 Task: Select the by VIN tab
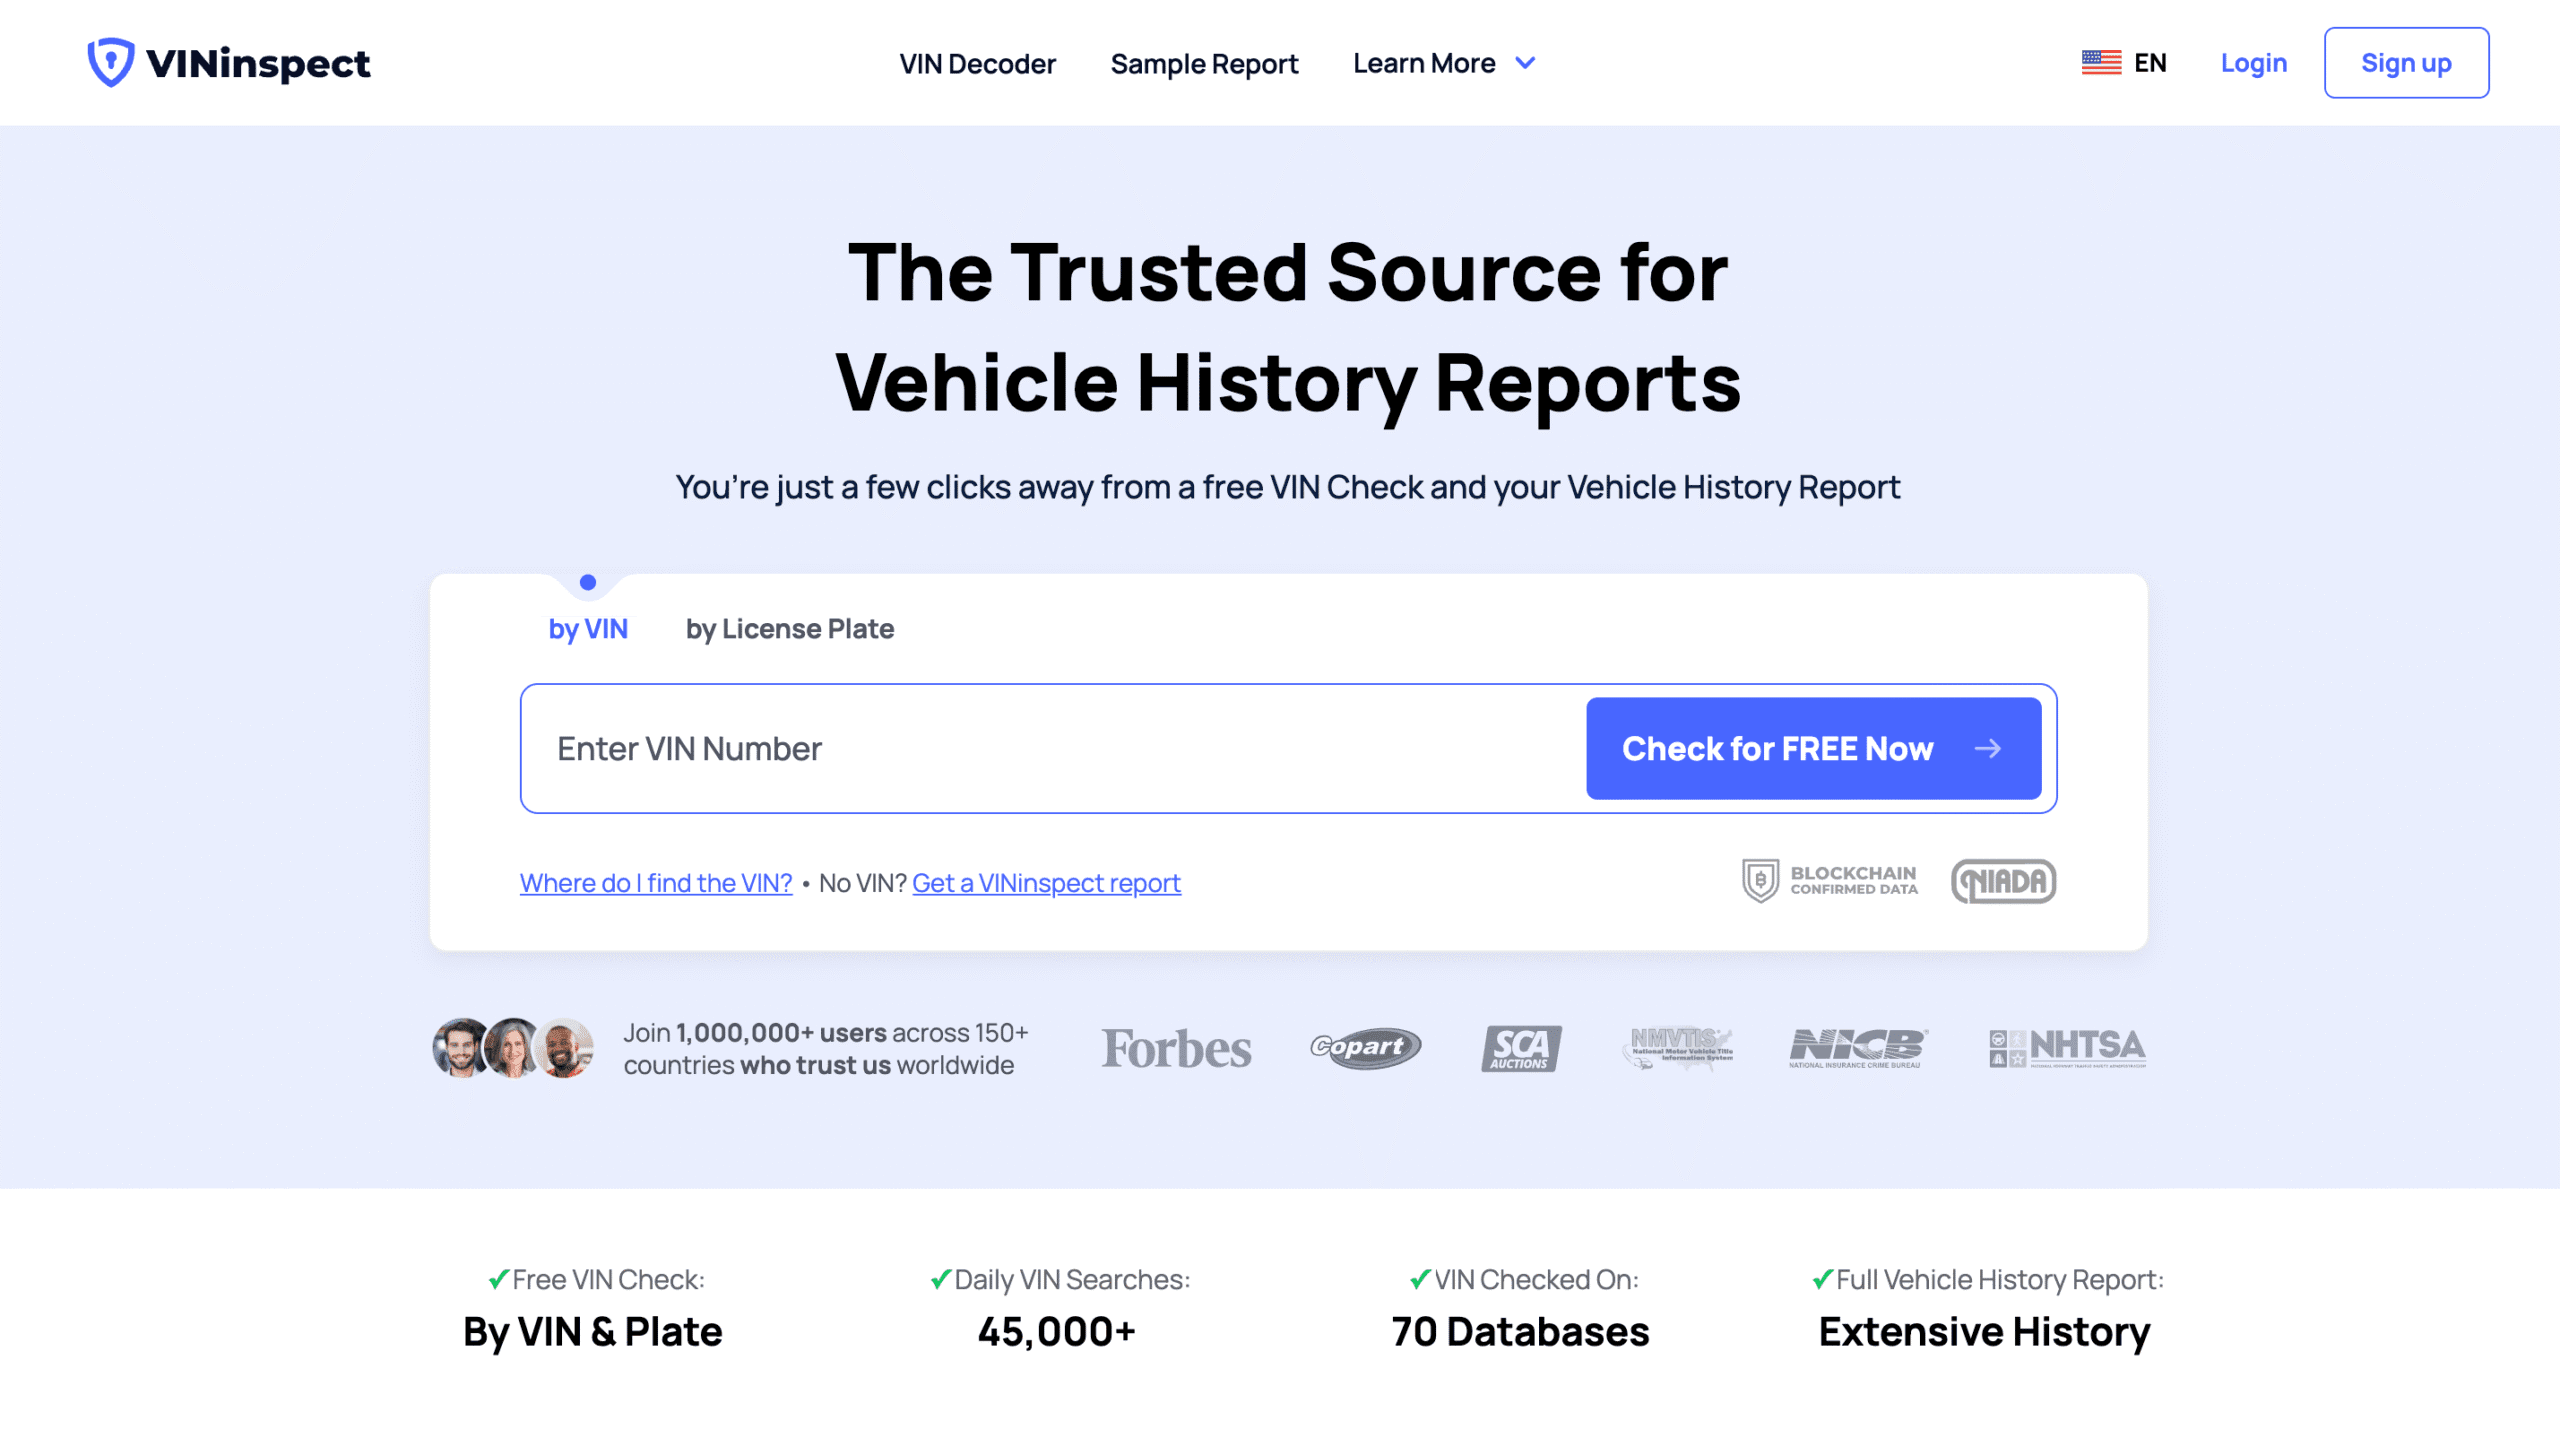point(588,629)
